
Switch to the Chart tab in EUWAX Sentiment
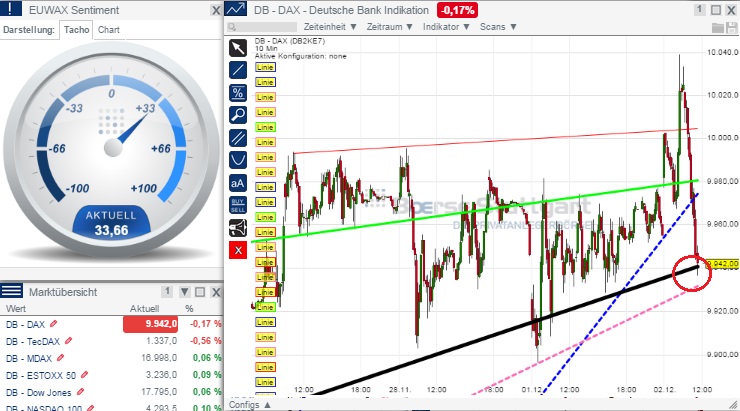tap(109, 30)
